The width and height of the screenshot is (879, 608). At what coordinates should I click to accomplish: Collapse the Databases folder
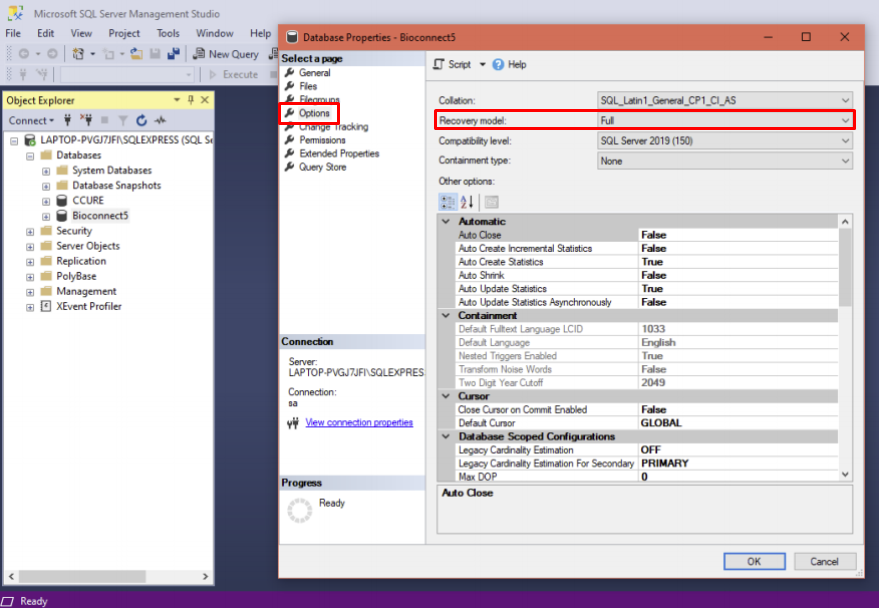(x=30, y=156)
